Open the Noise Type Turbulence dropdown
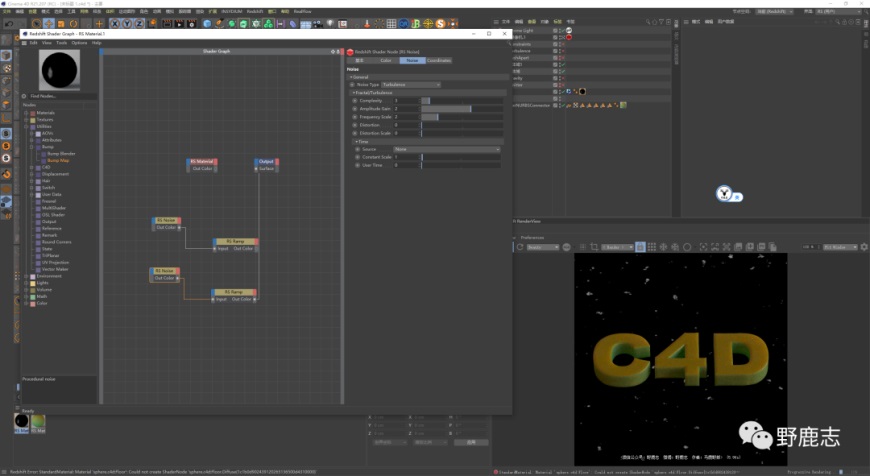The width and height of the screenshot is (870, 476). [411, 85]
